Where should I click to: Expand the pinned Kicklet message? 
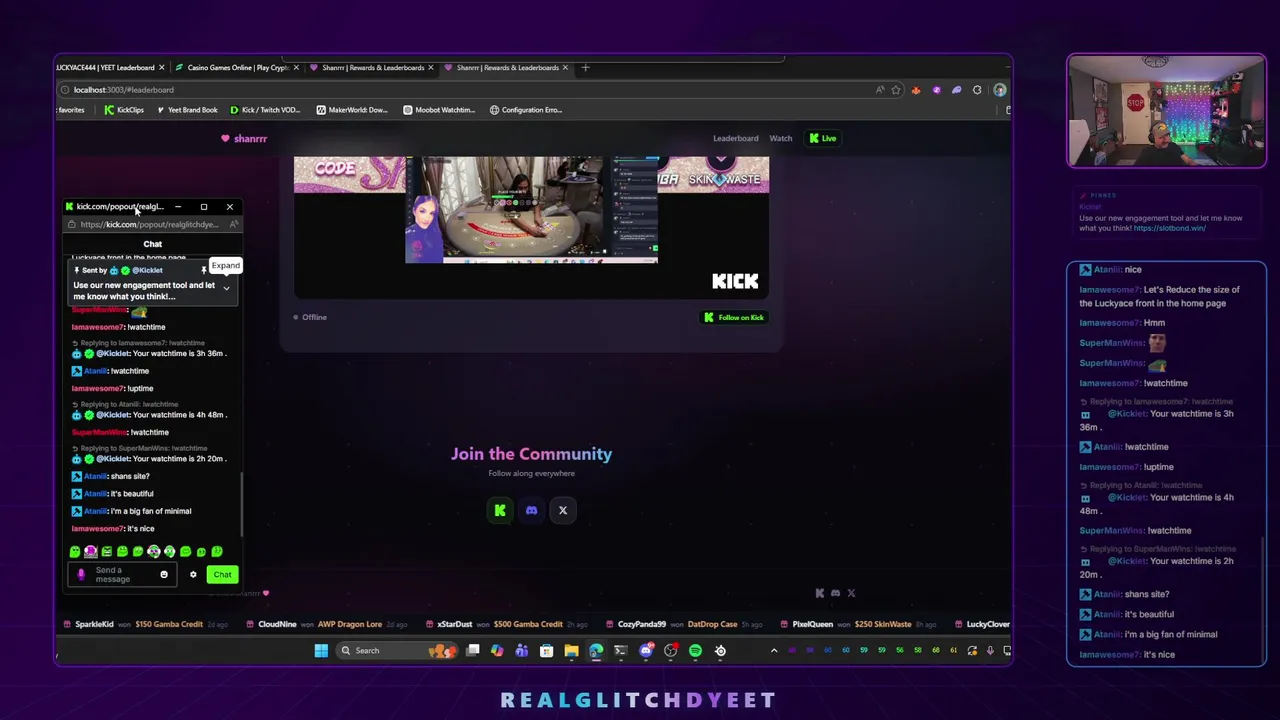[226, 288]
